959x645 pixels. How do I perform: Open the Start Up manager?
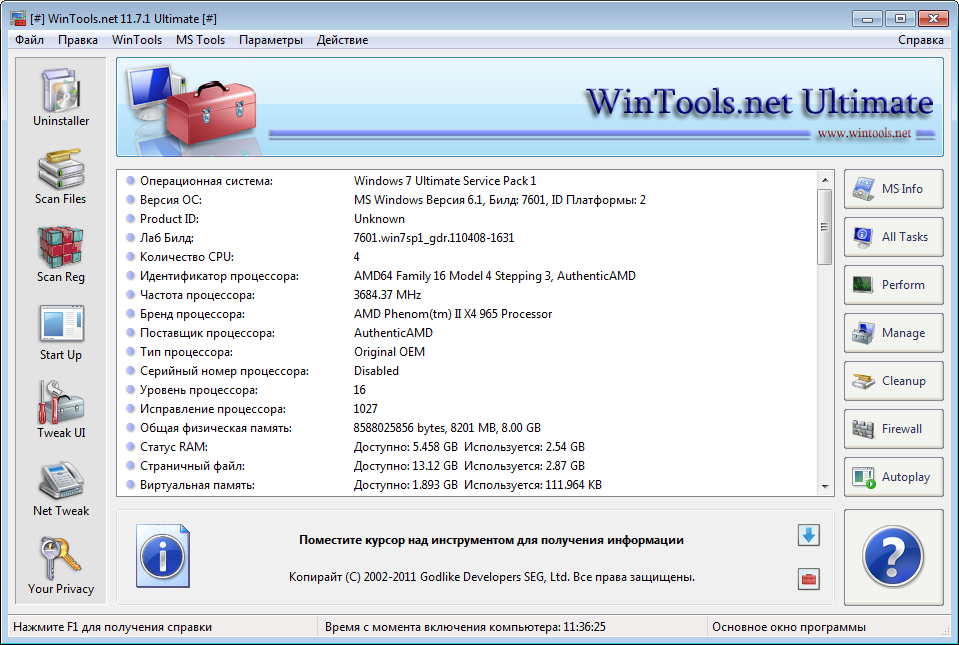coord(61,333)
